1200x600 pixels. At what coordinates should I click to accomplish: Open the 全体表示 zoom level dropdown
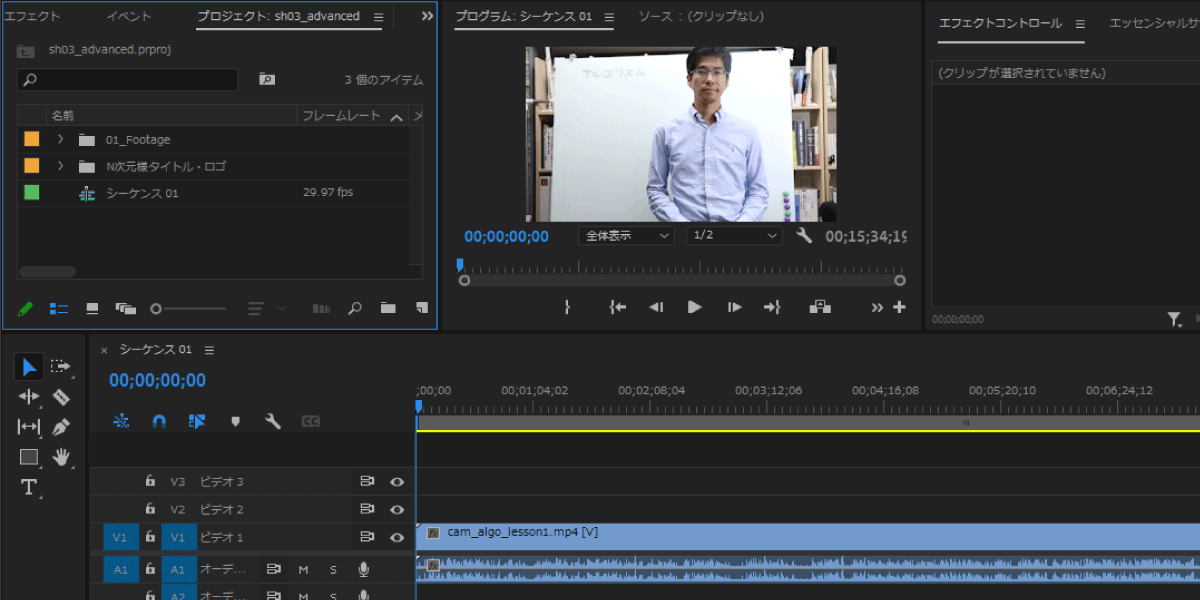click(626, 236)
